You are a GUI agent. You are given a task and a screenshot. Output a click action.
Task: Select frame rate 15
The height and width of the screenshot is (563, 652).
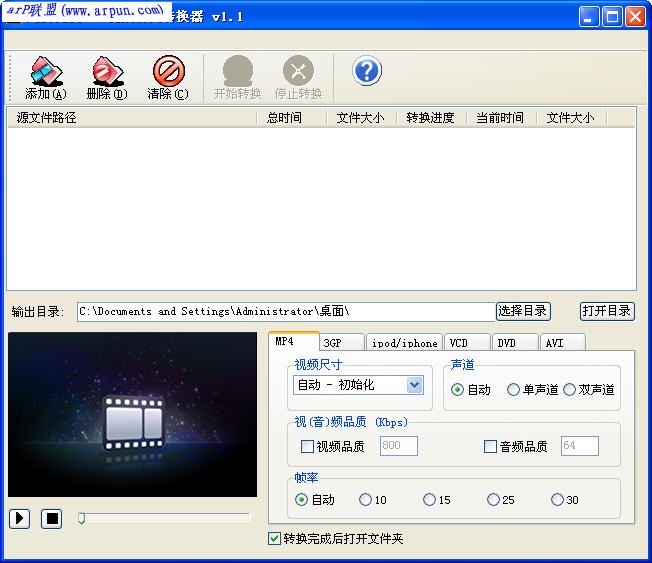[430, 499]
